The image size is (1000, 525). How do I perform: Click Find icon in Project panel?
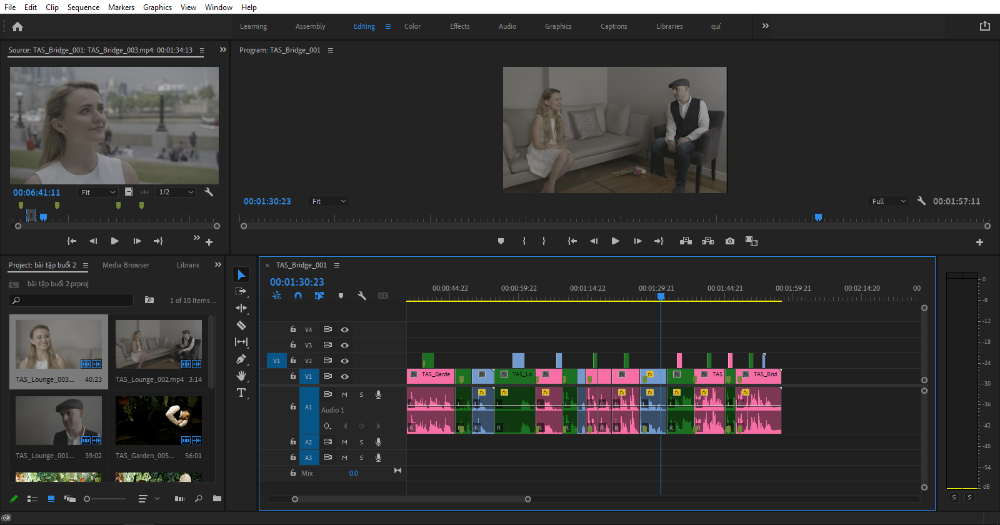click(x=198, y=498)
